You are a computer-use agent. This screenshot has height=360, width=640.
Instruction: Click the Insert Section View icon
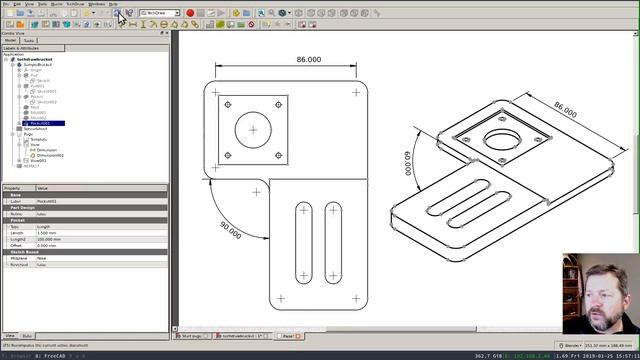click(x=66, y=24)
